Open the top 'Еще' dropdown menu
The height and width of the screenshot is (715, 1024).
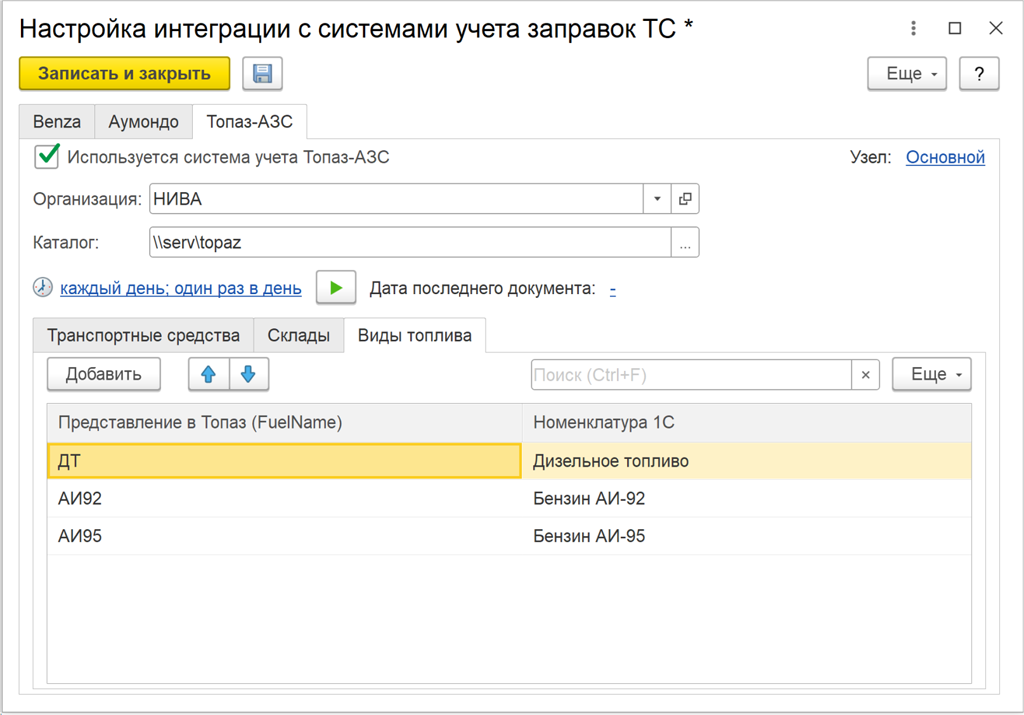point(906,73)
